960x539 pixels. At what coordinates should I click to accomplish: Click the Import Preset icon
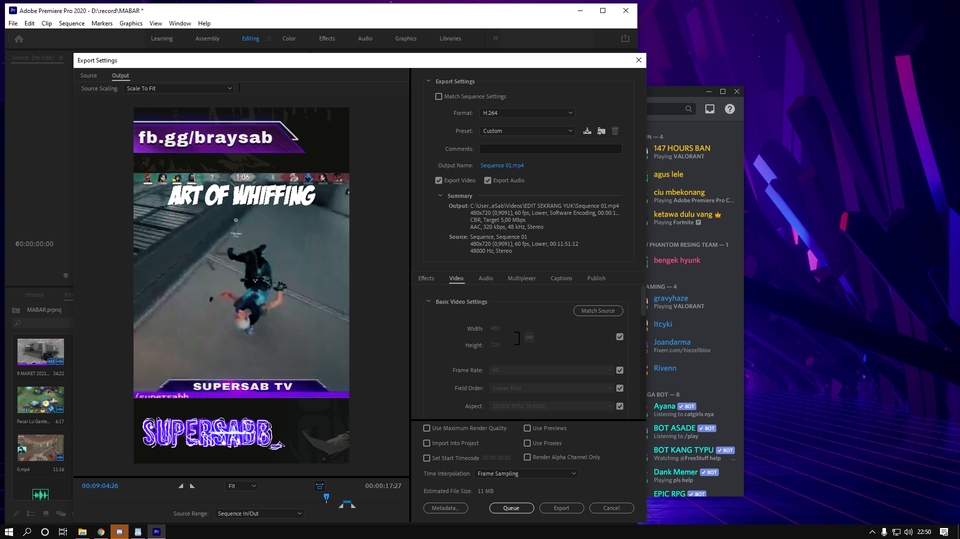601,131
